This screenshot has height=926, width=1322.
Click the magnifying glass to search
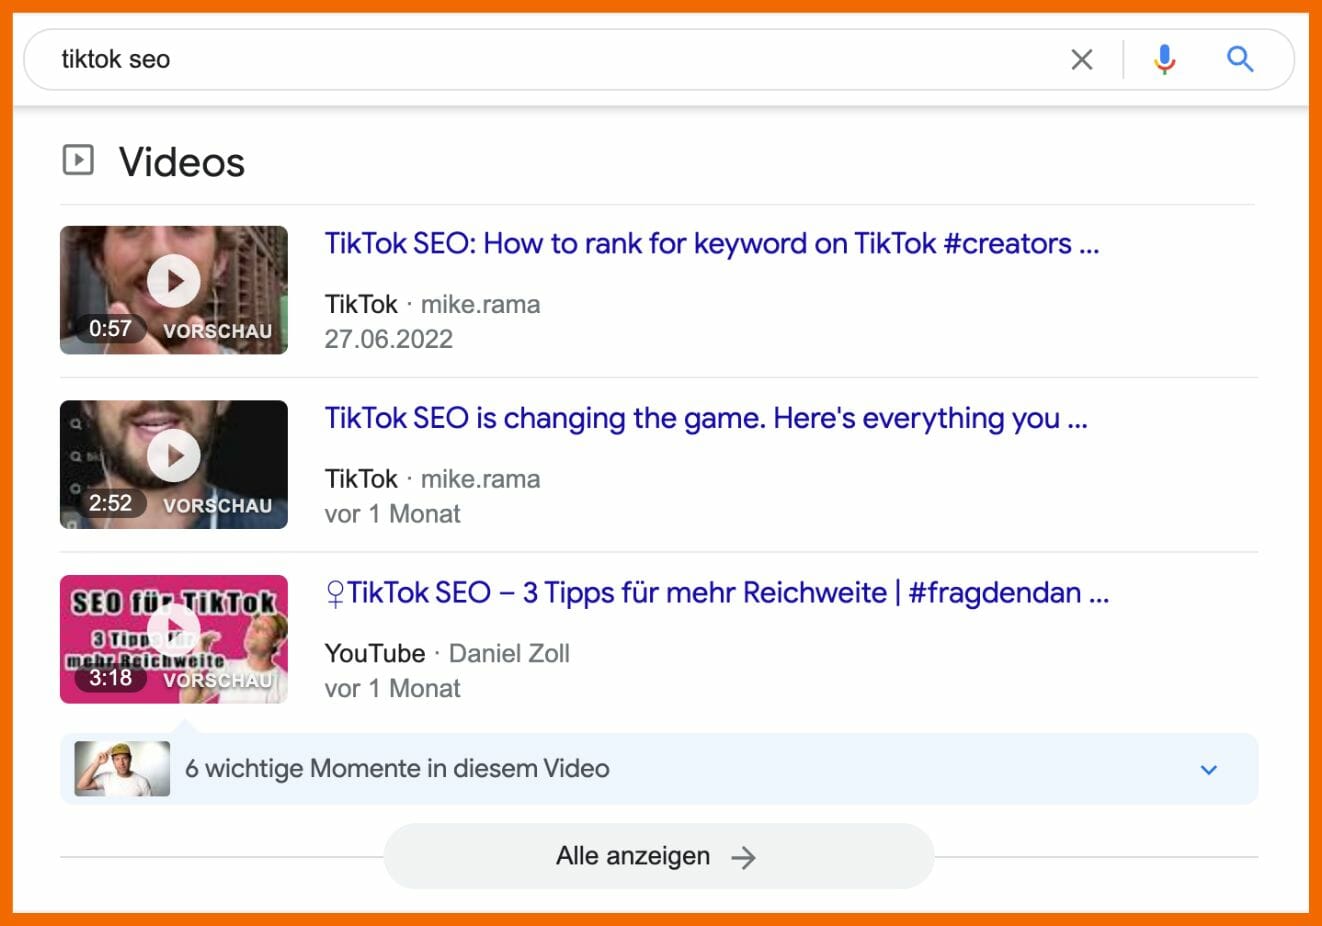point(1240,59)
